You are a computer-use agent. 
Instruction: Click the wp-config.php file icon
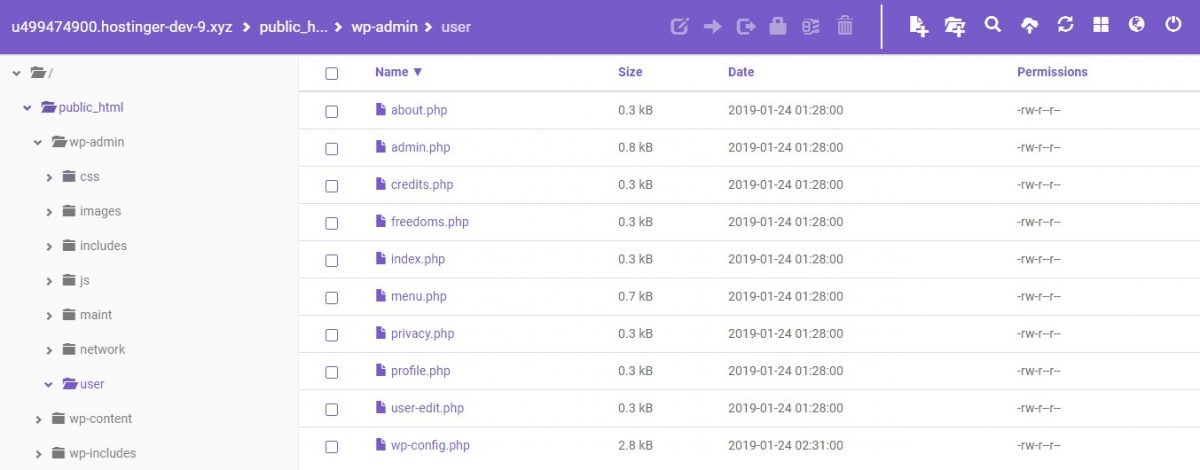(381, 445)
